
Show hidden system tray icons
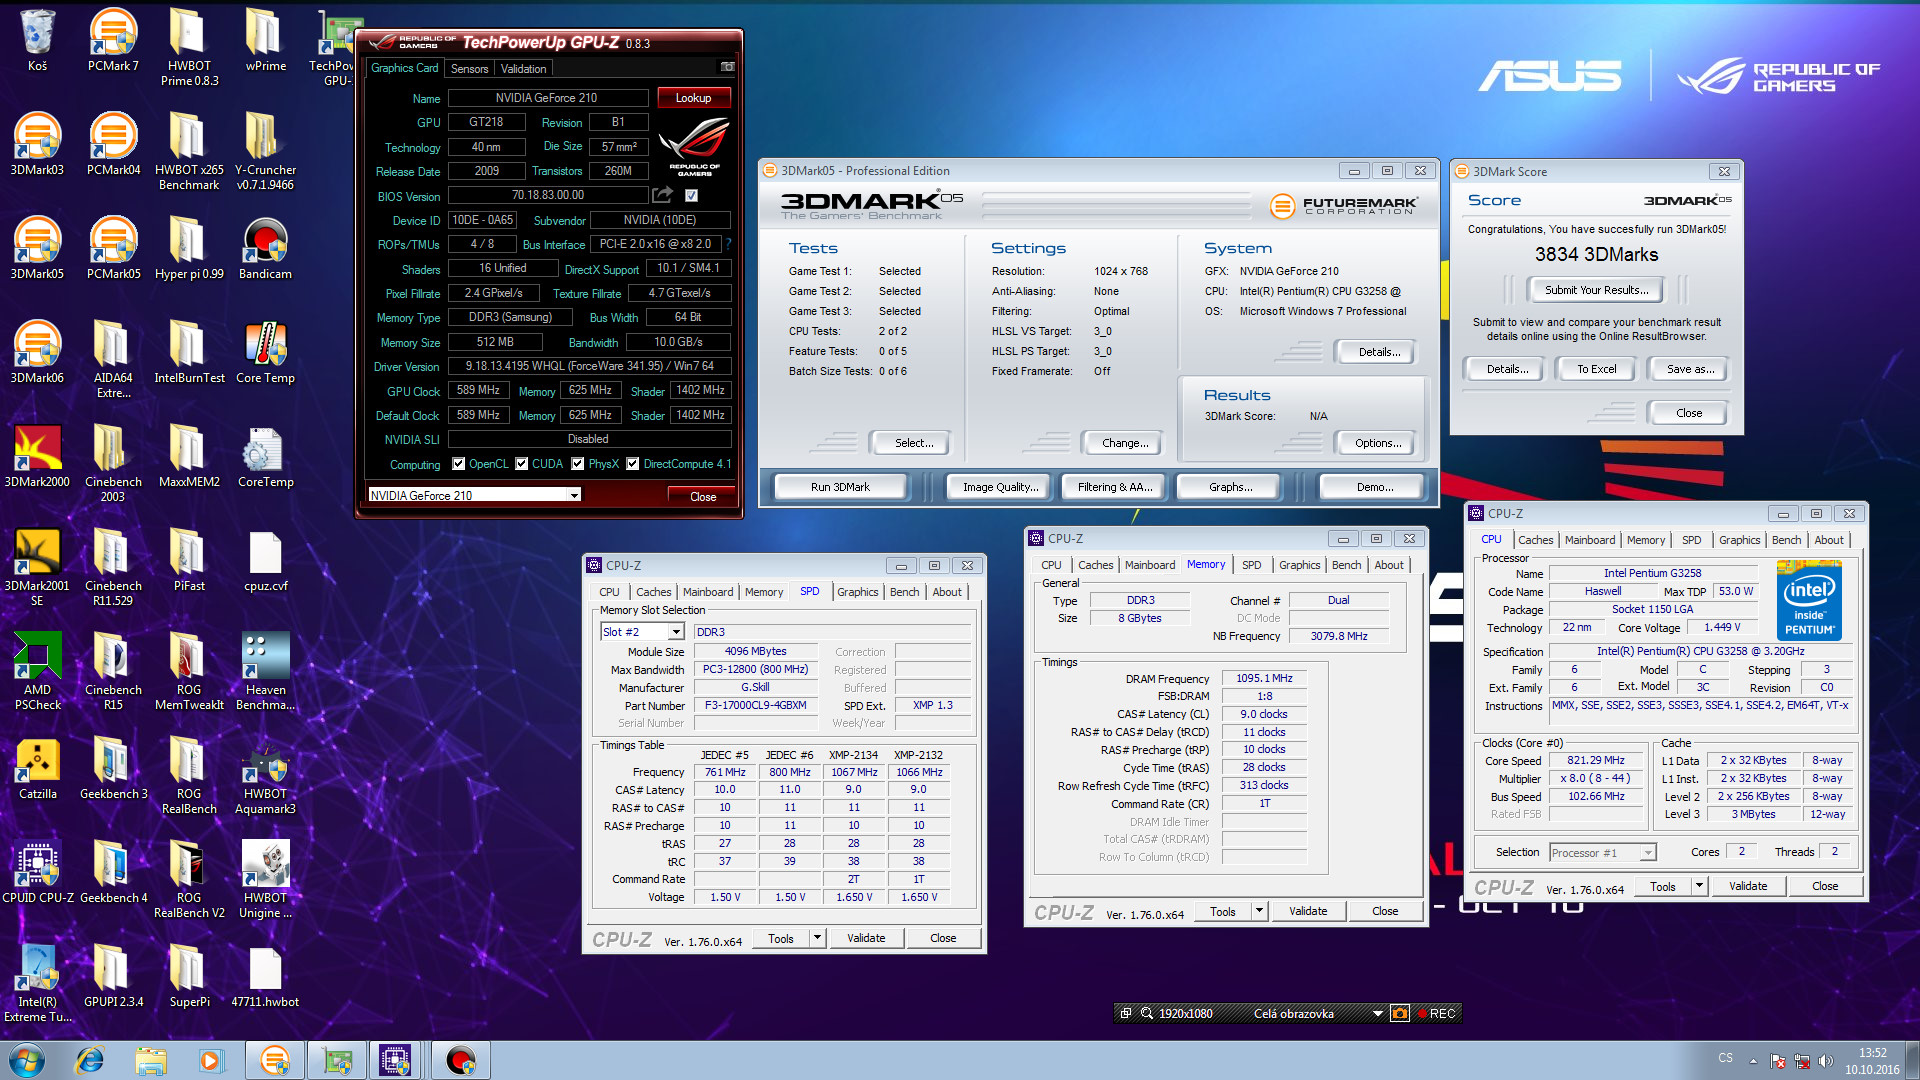tap(1753, 1060)
